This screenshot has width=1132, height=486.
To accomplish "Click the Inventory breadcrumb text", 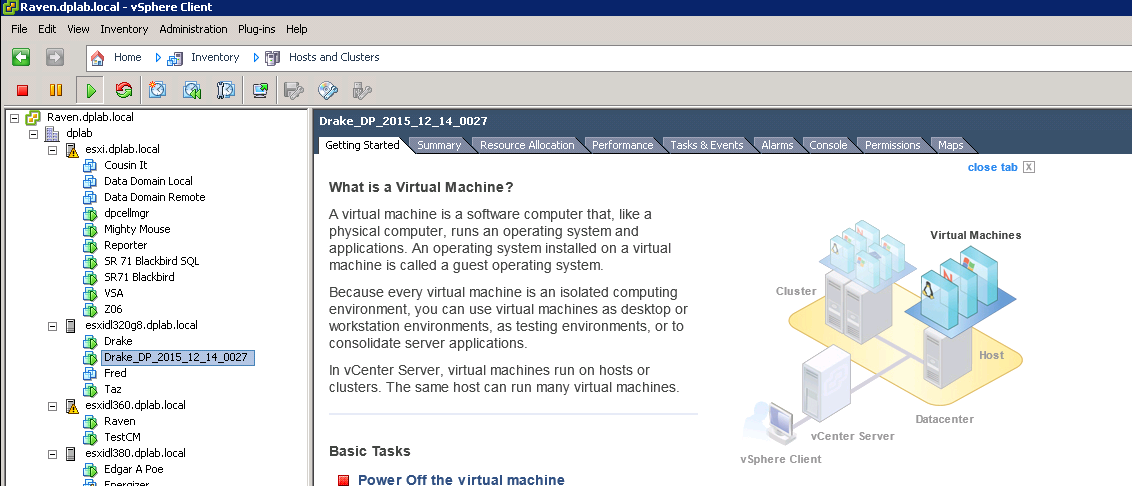I will tap(215, 57).
